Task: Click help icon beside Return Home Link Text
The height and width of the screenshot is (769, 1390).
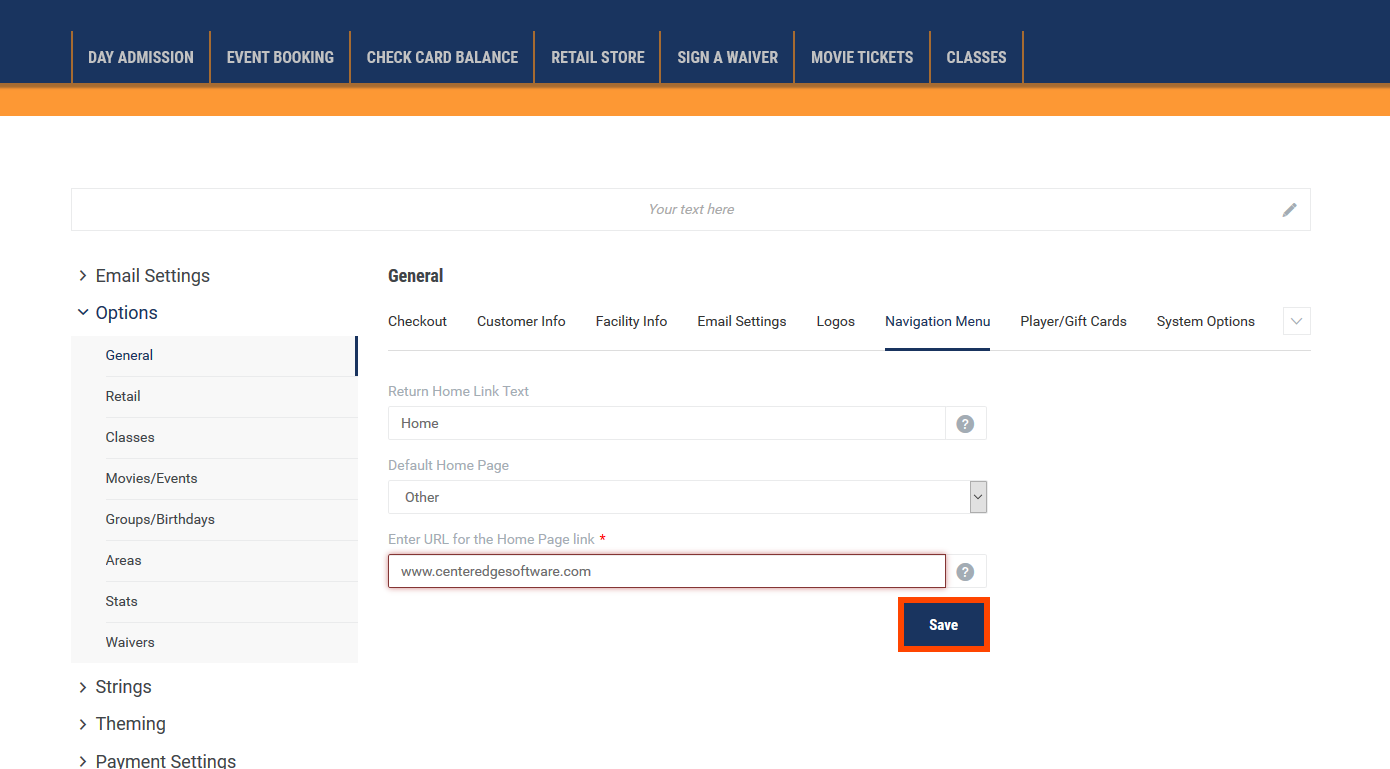Action: tap(965, 423)
